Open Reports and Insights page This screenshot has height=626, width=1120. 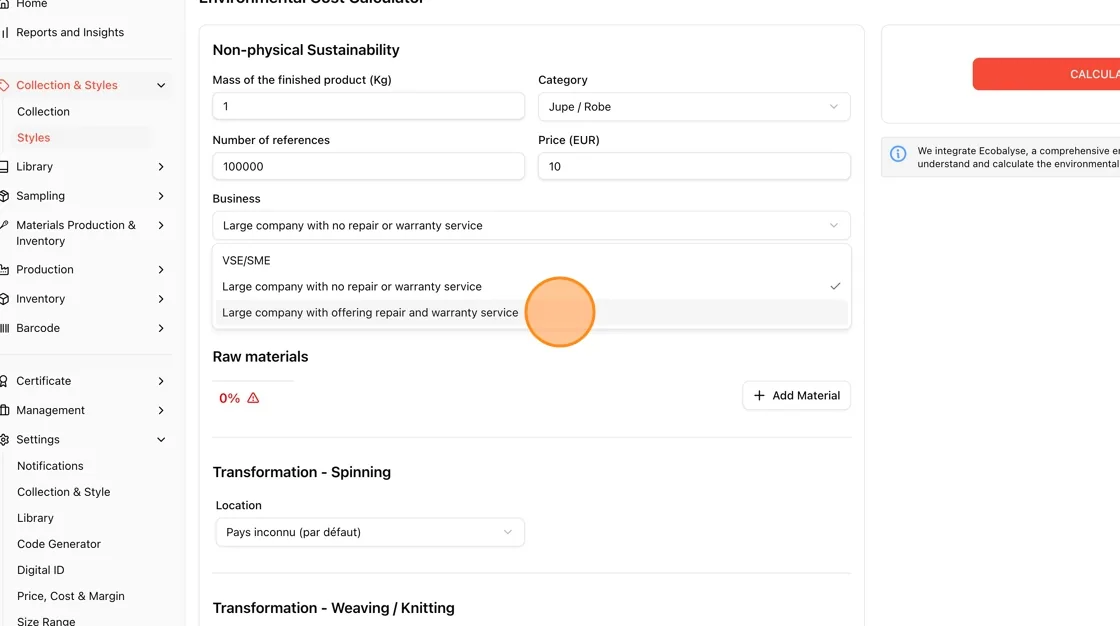tap(69, 32)
